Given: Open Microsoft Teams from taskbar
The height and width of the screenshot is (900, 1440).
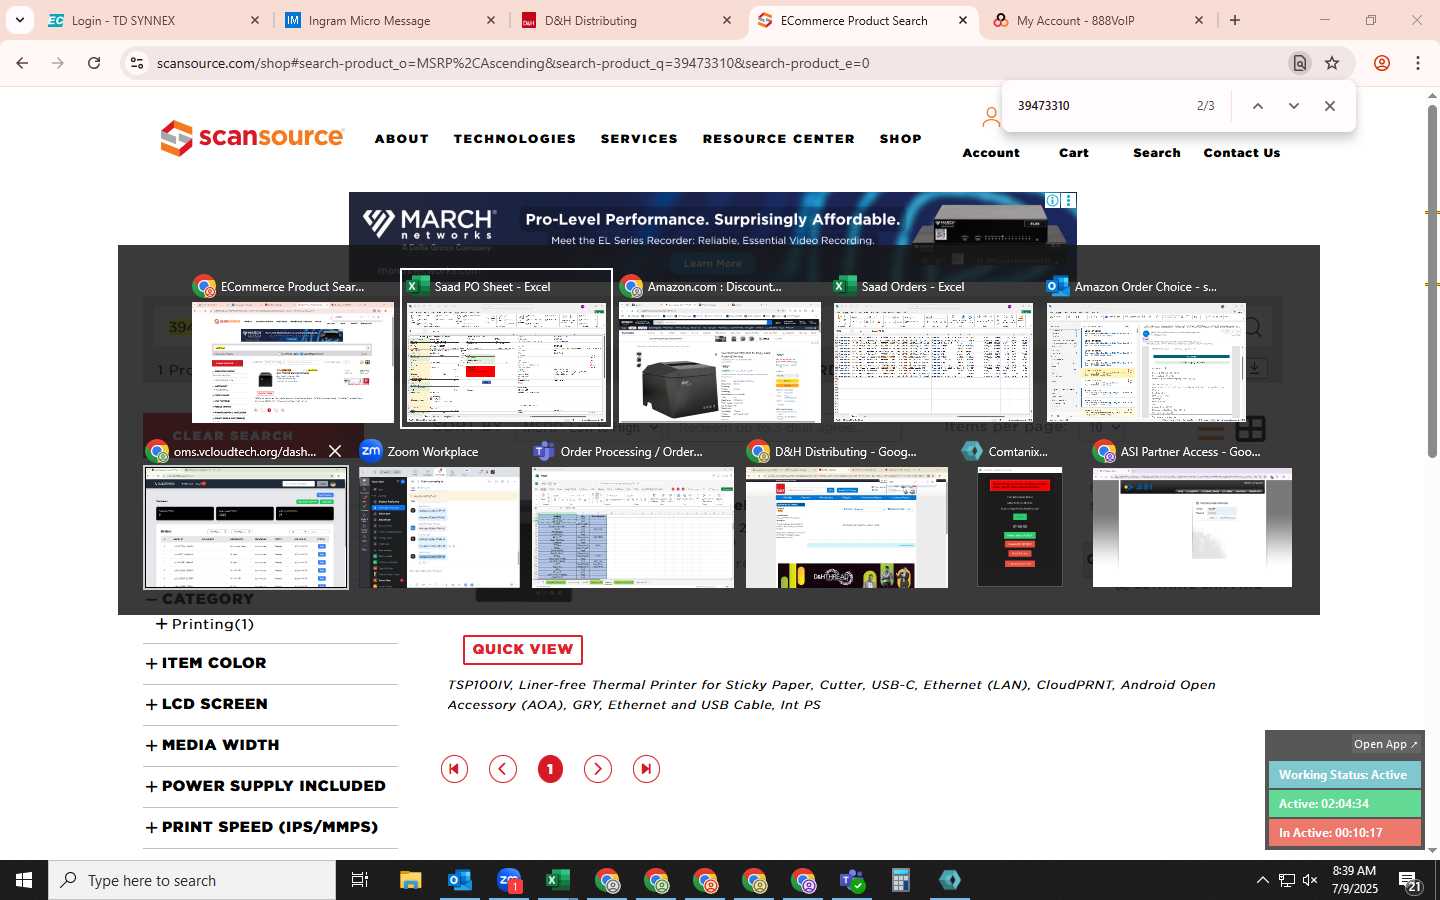Looking at the screenshot, I should [x=852, y=880].
